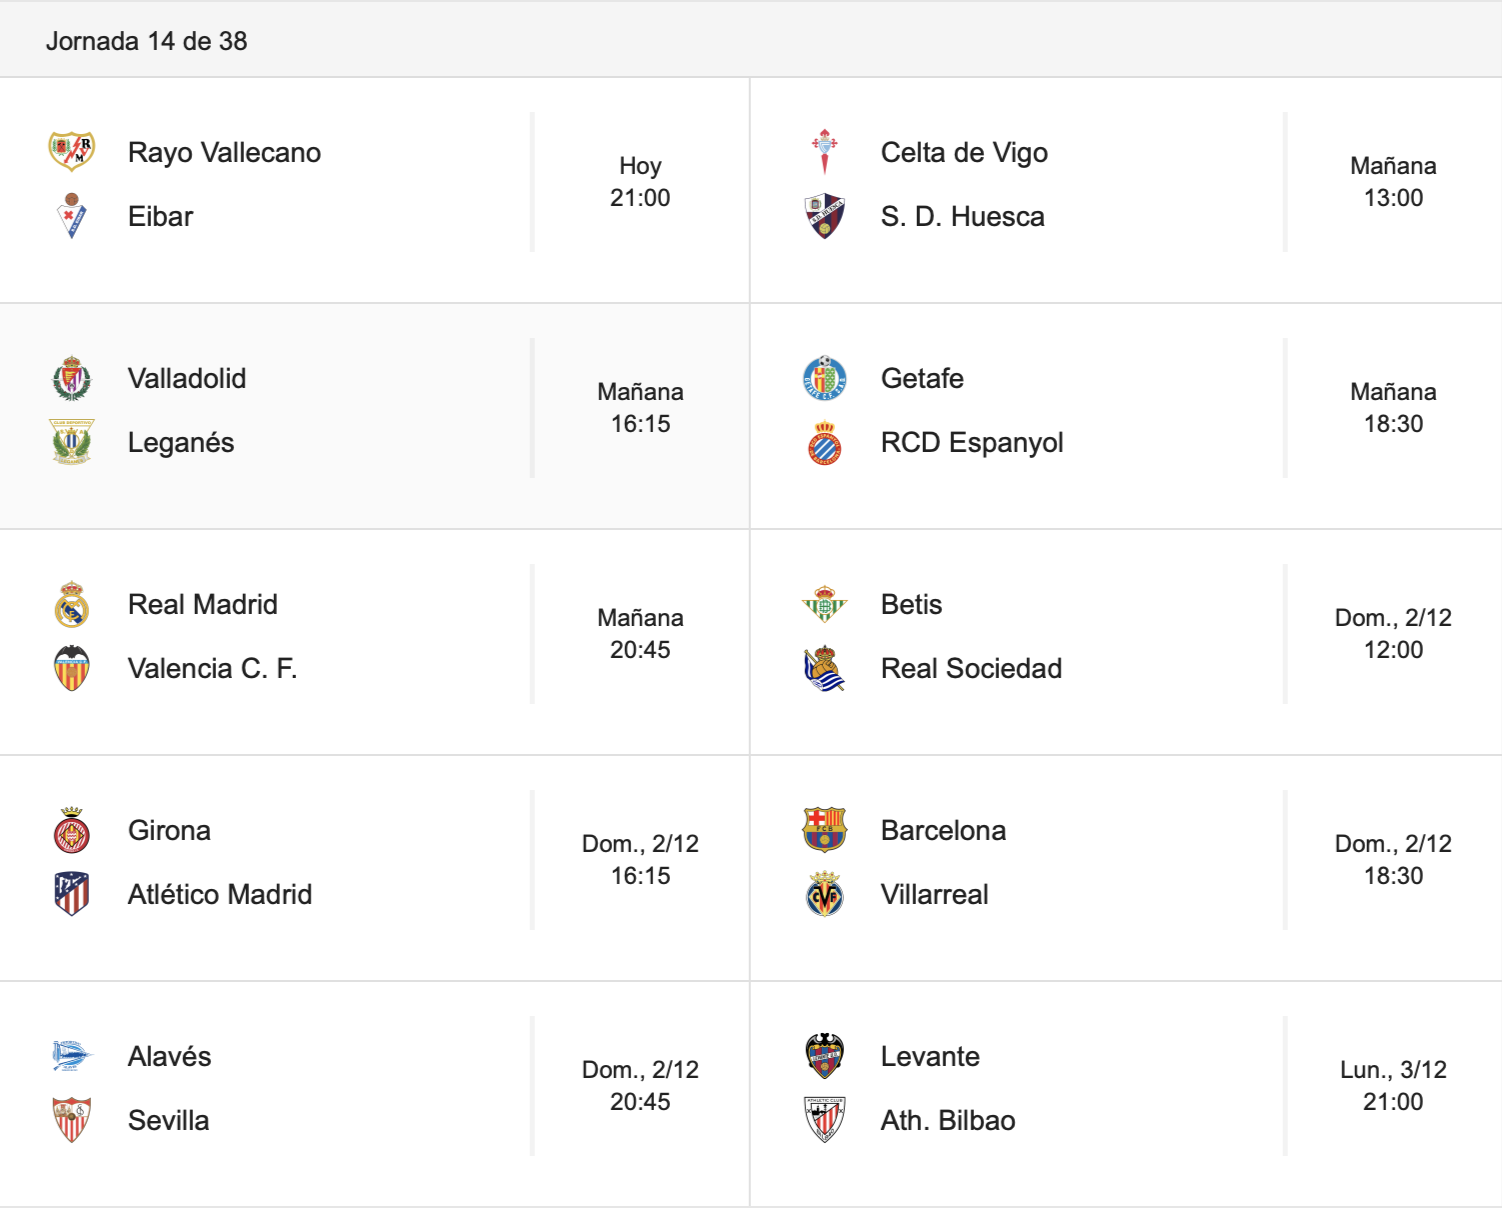Click the Atlético Madrid crest
Image resolution: width=1502 pixels, height=1208 pixels.
72,894
